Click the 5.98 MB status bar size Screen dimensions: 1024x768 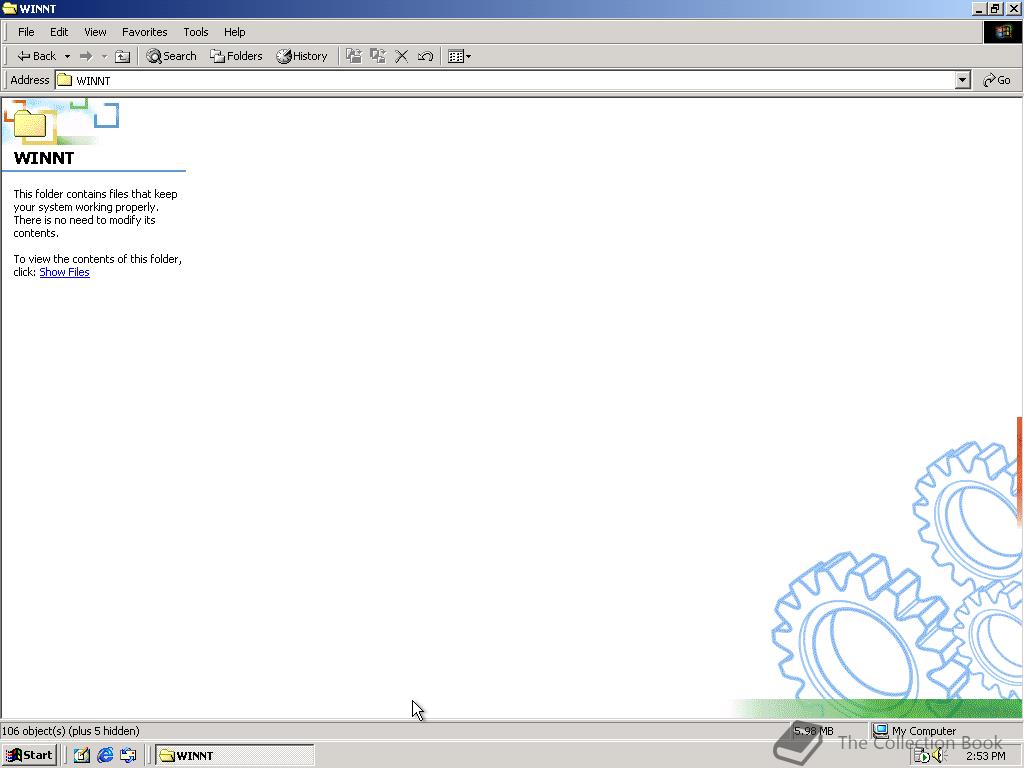(x=814, y=731)
